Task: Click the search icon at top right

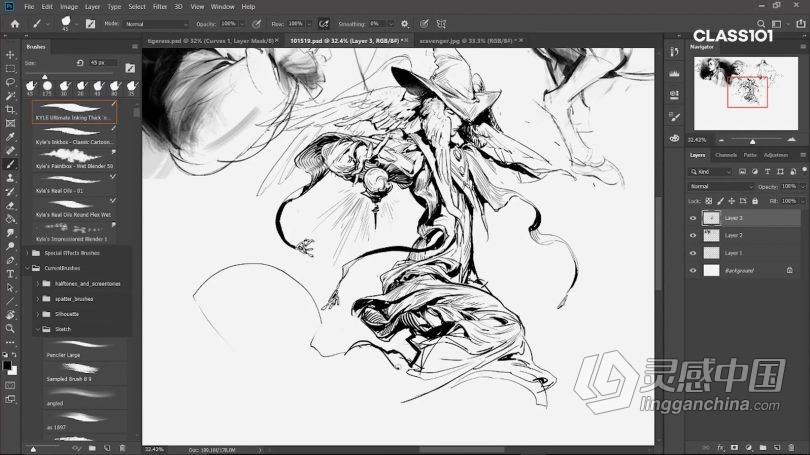Action: (761, 24)
